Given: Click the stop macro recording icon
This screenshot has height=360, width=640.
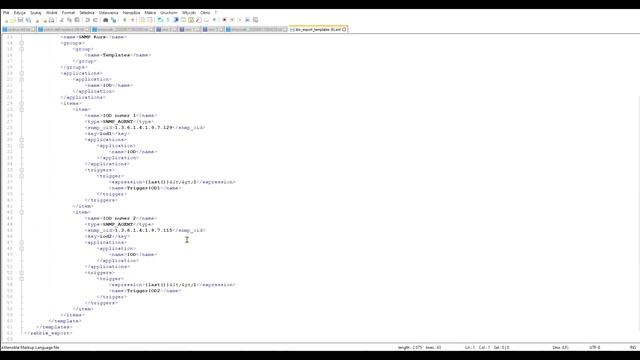Looking at the screenshot, I should point(232,20).
